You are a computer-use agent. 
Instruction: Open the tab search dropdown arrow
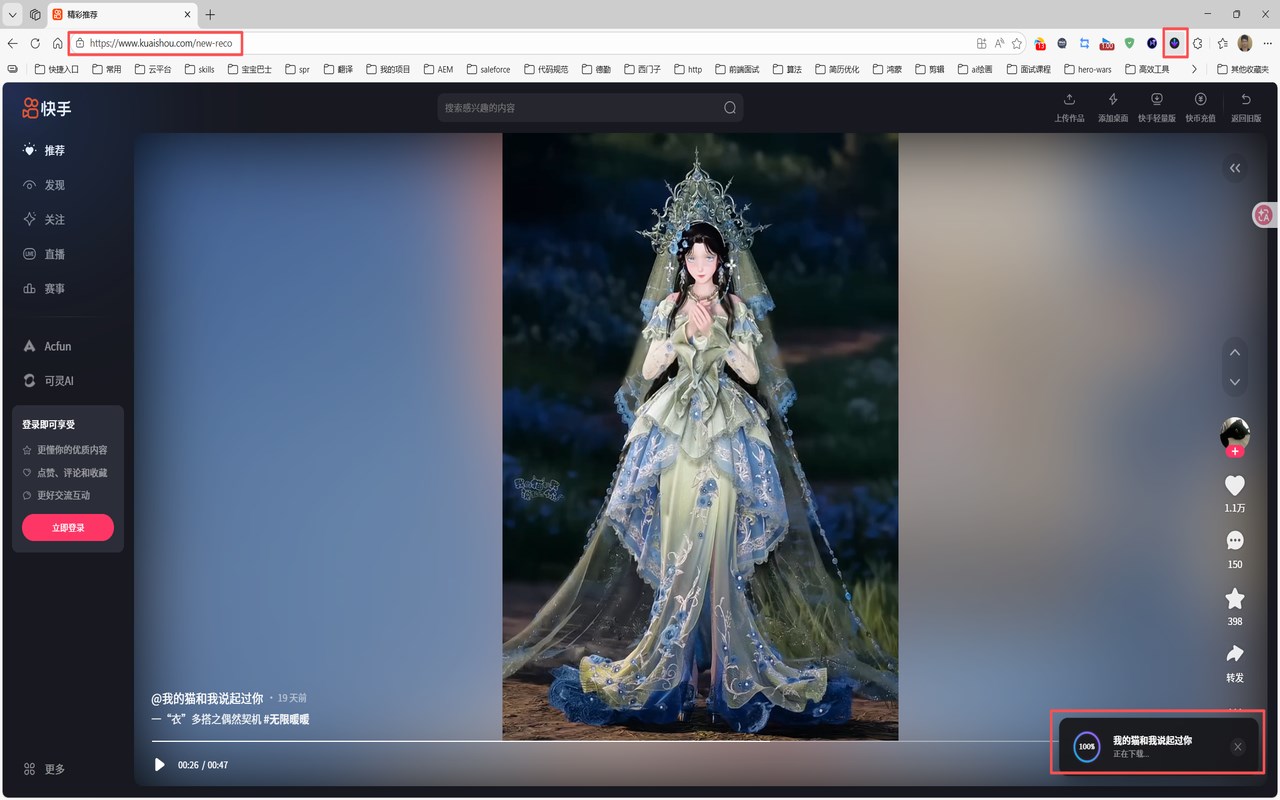click(13, 15)
